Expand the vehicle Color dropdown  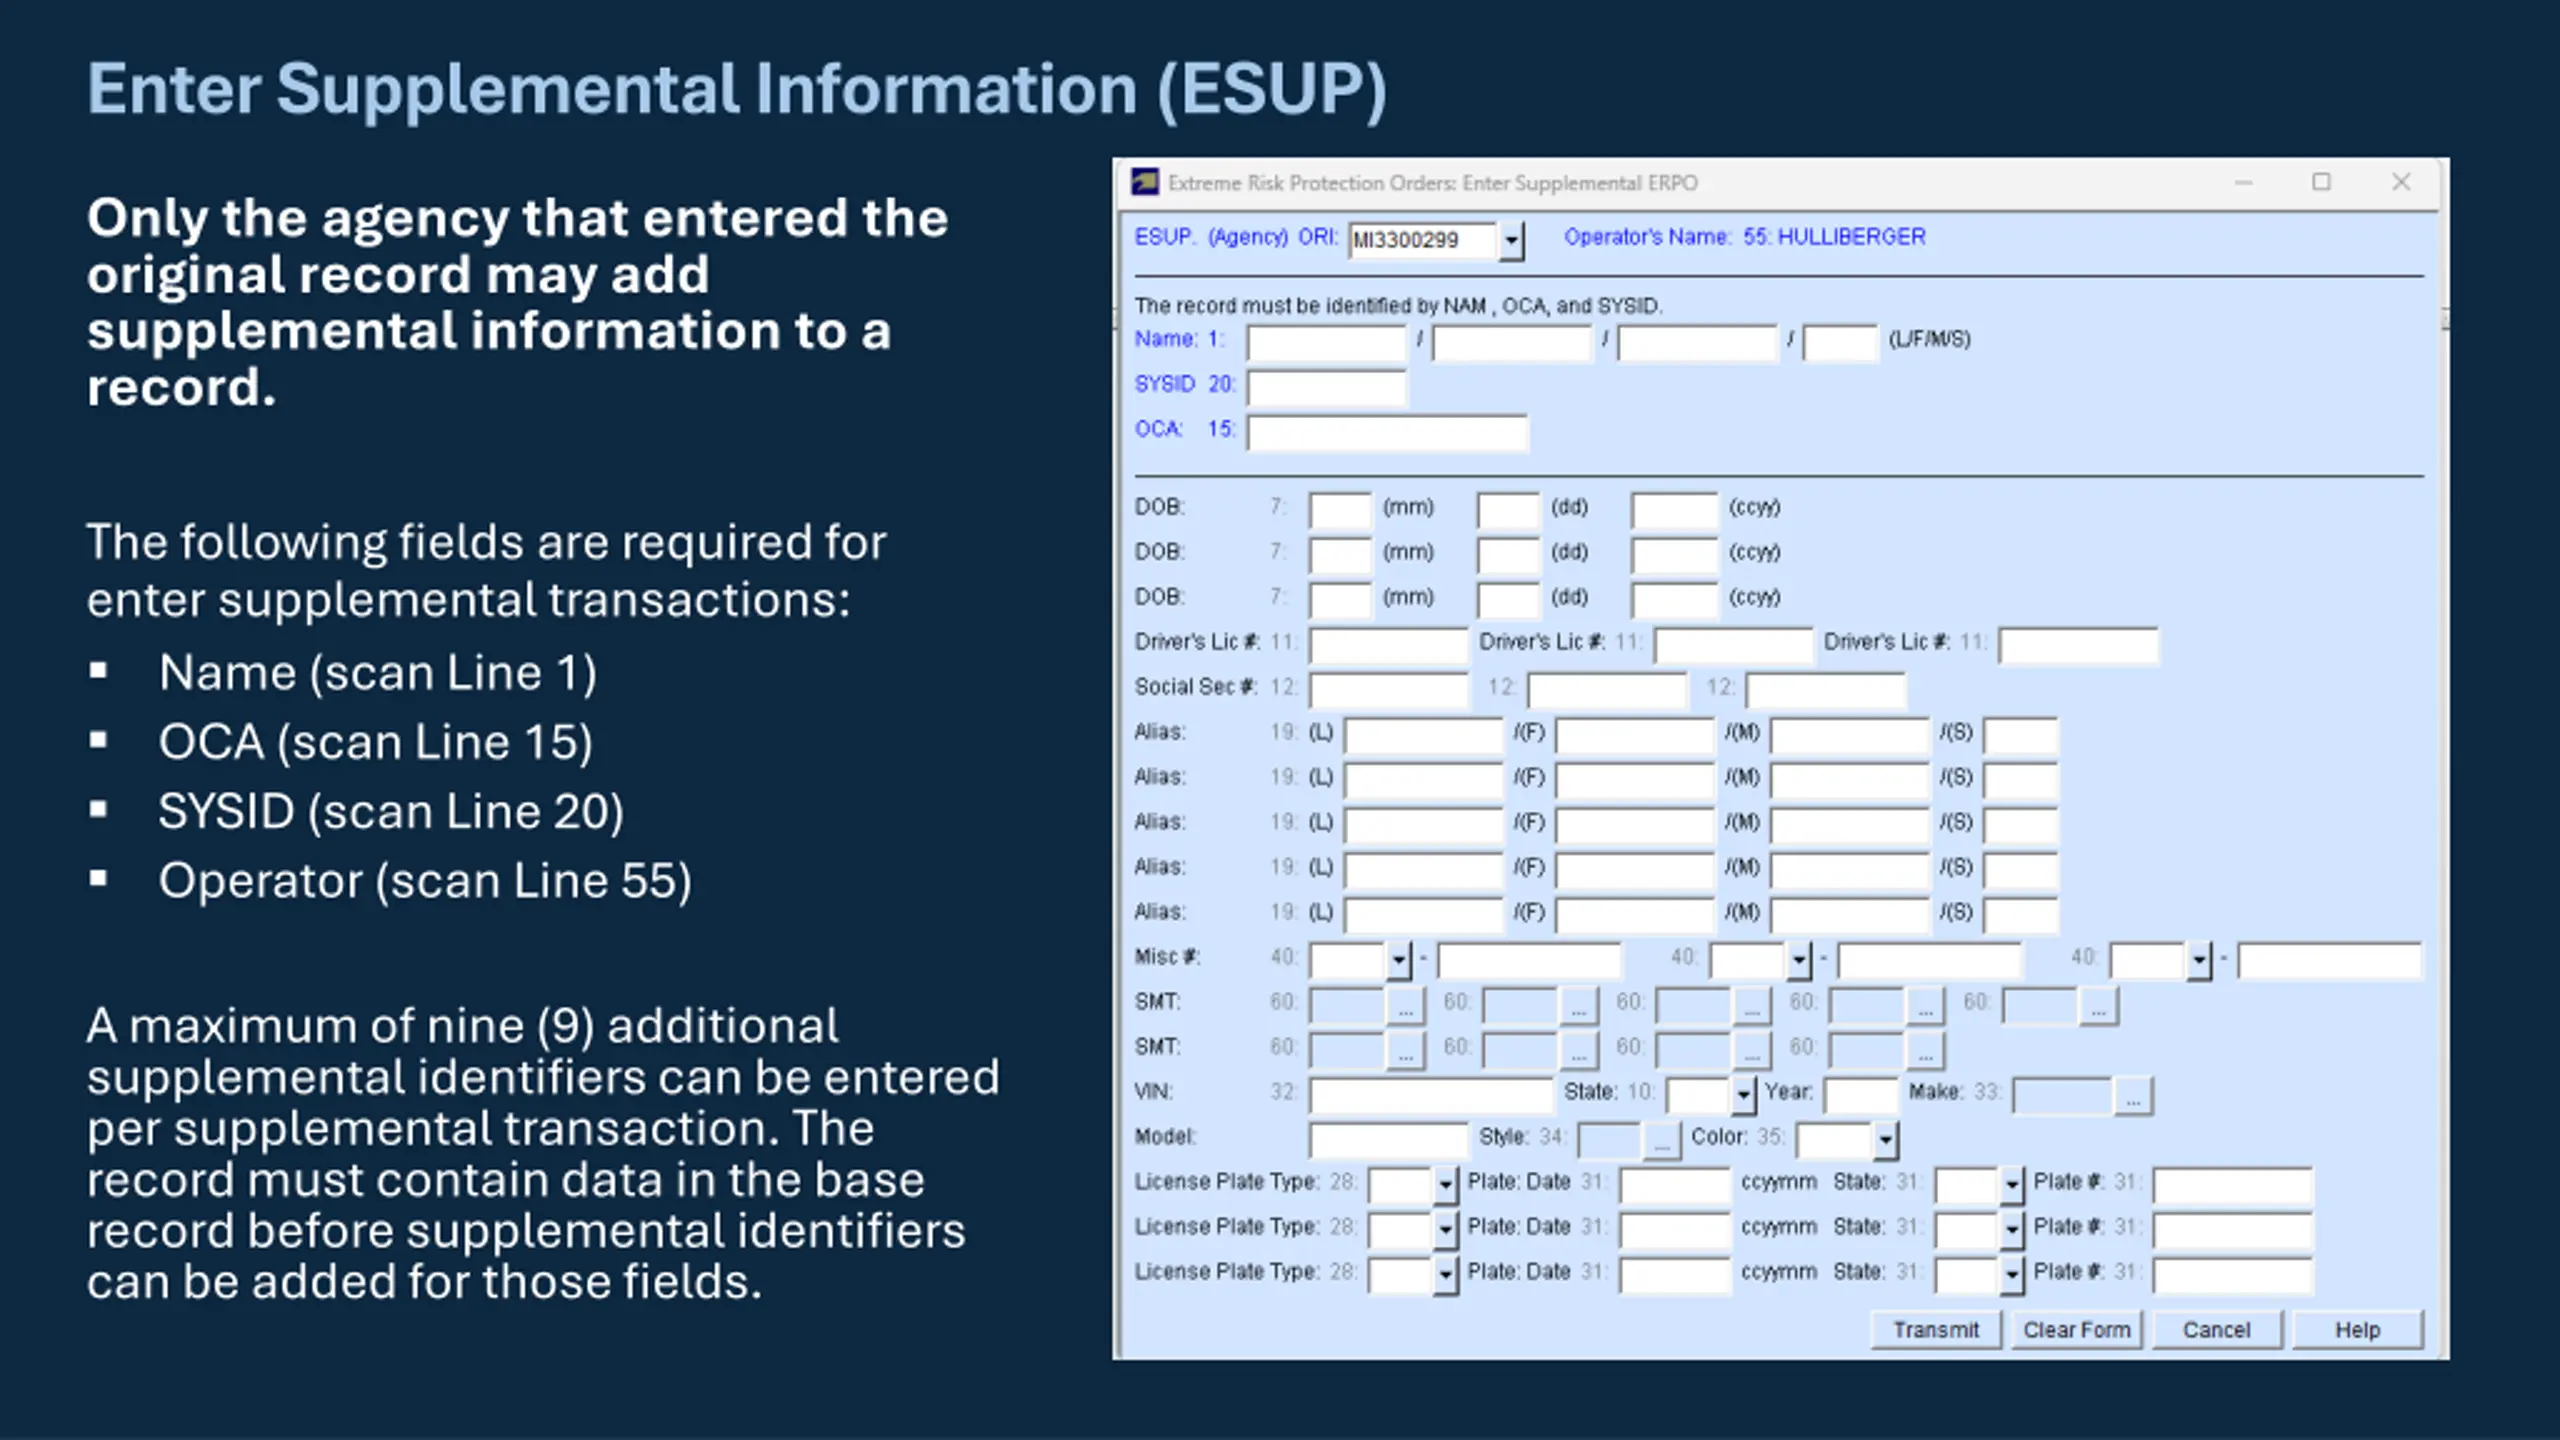point(1885,1141)
